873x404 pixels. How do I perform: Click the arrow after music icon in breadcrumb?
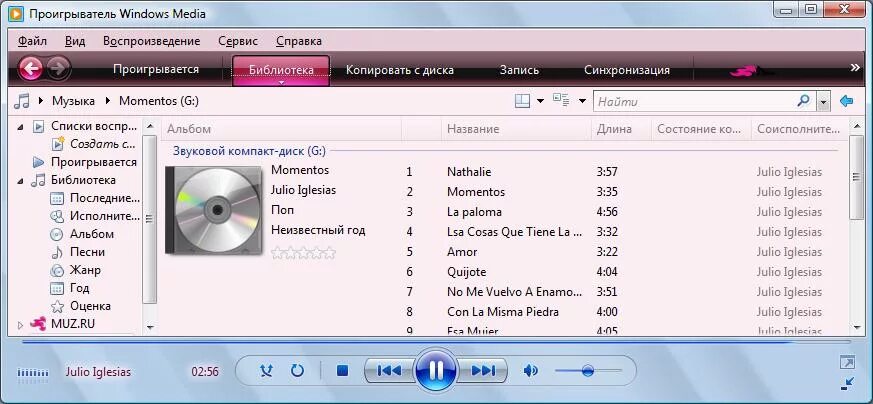(x=41, y=101)
